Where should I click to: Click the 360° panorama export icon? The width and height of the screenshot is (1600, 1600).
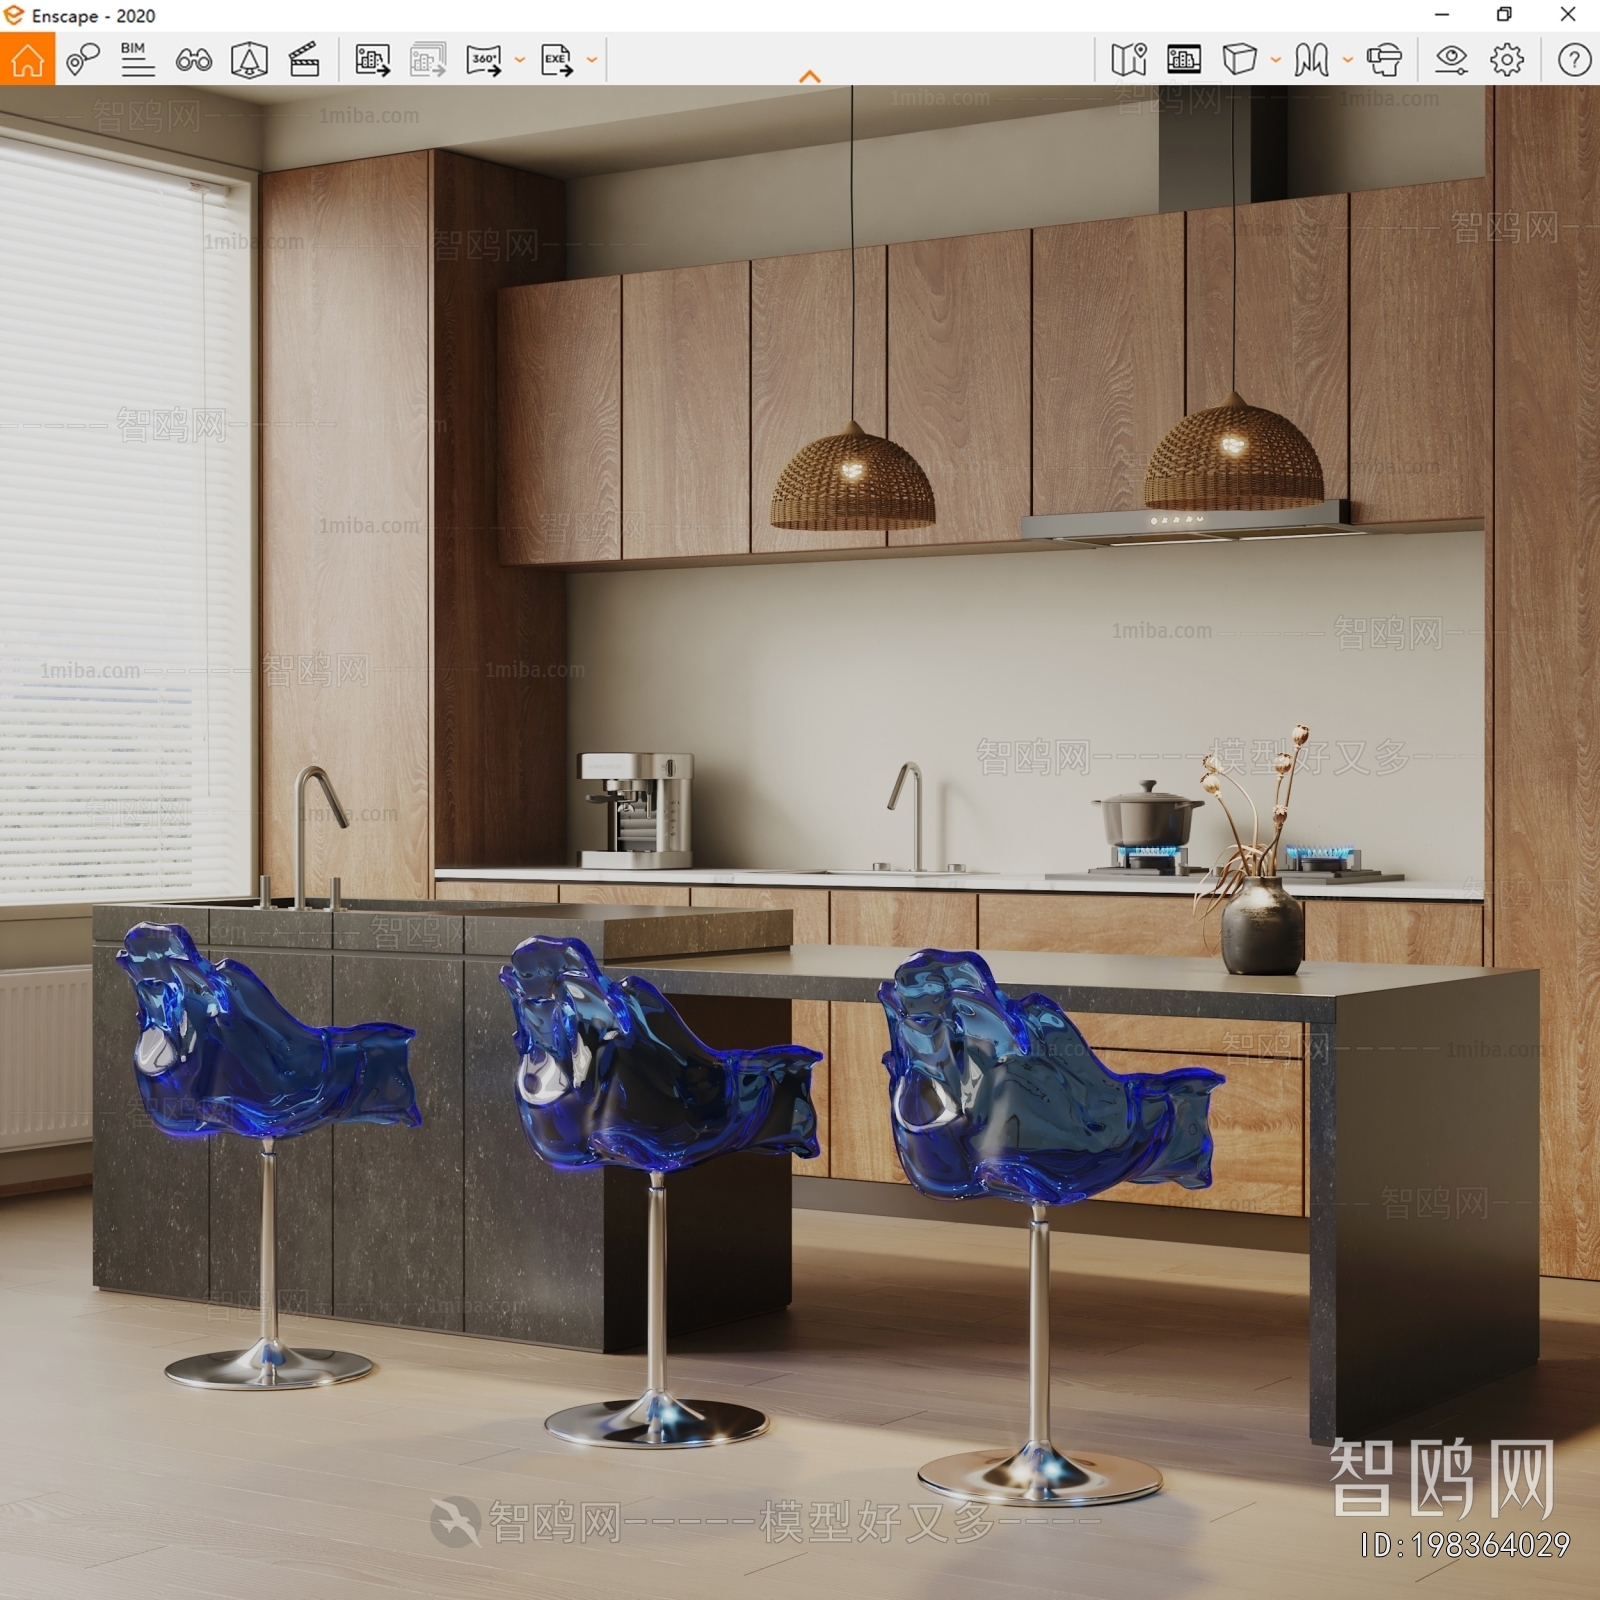click(485, 60)
